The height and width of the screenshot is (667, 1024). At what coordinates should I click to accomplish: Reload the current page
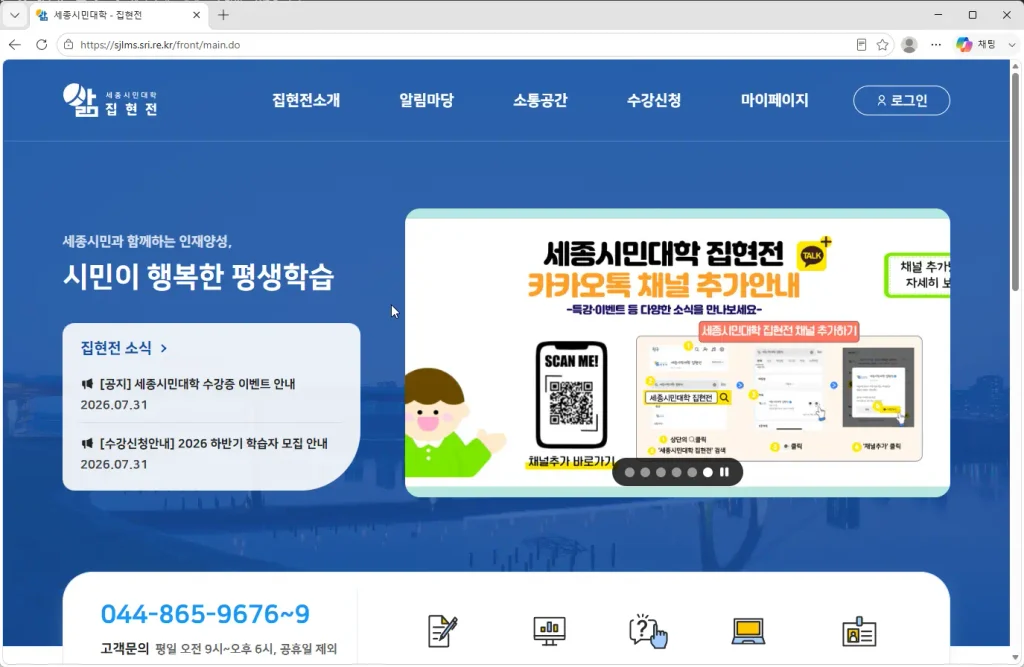pos(41,44)
